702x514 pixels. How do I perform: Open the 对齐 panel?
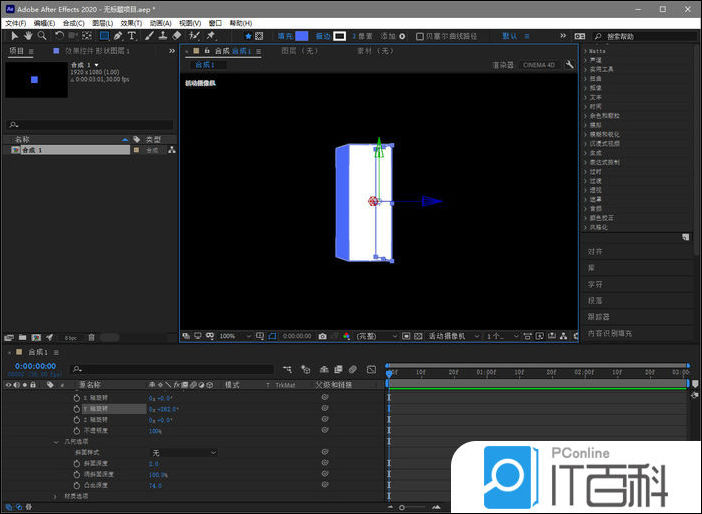pyautogui.click(x=596, y=252)
